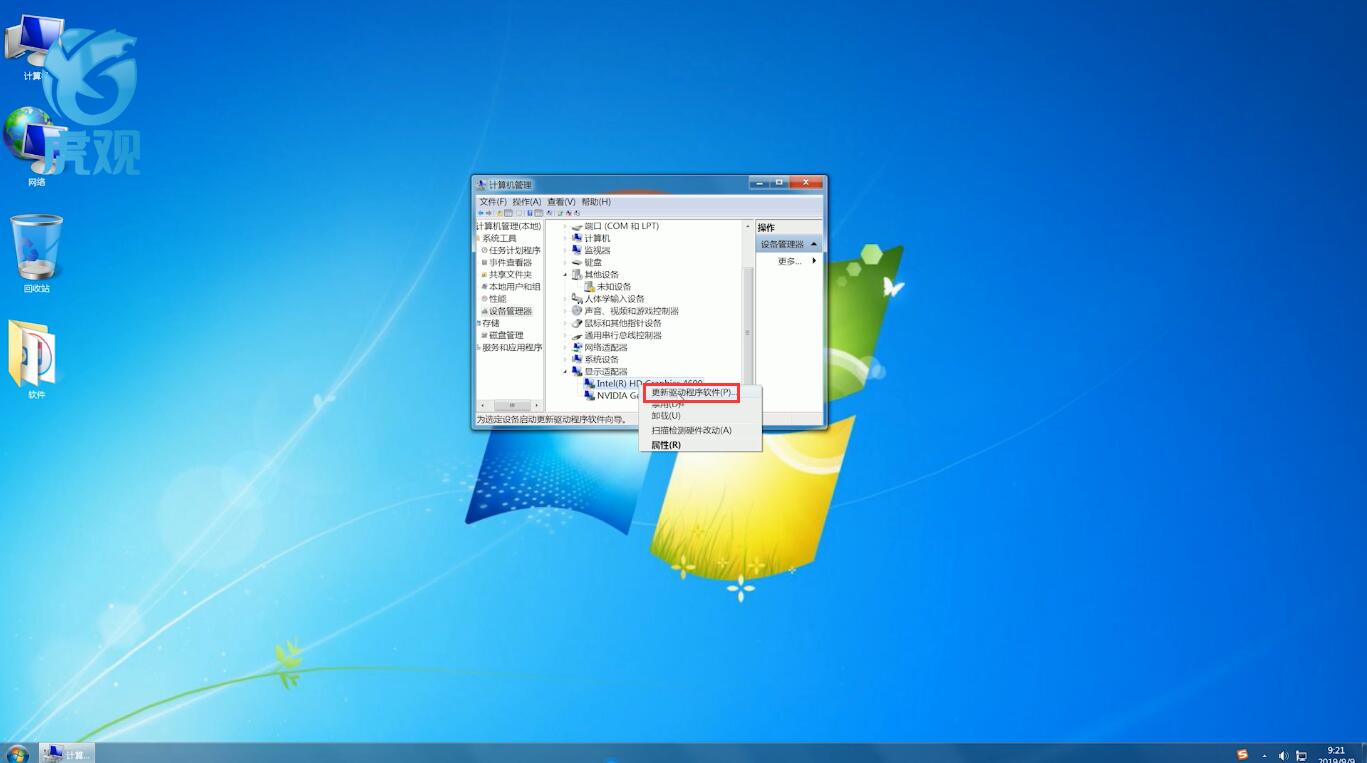Select 设备管理器 in the left tree

click(x=510, y=311)
